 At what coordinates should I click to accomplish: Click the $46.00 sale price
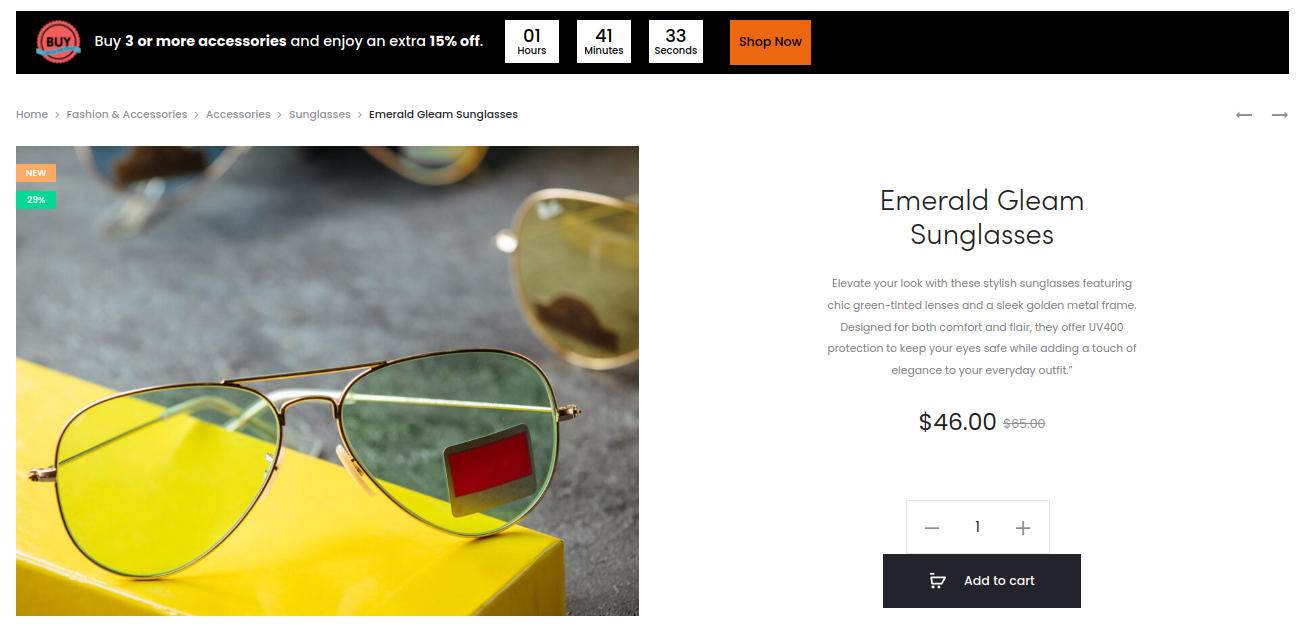[x=957, y=422]
